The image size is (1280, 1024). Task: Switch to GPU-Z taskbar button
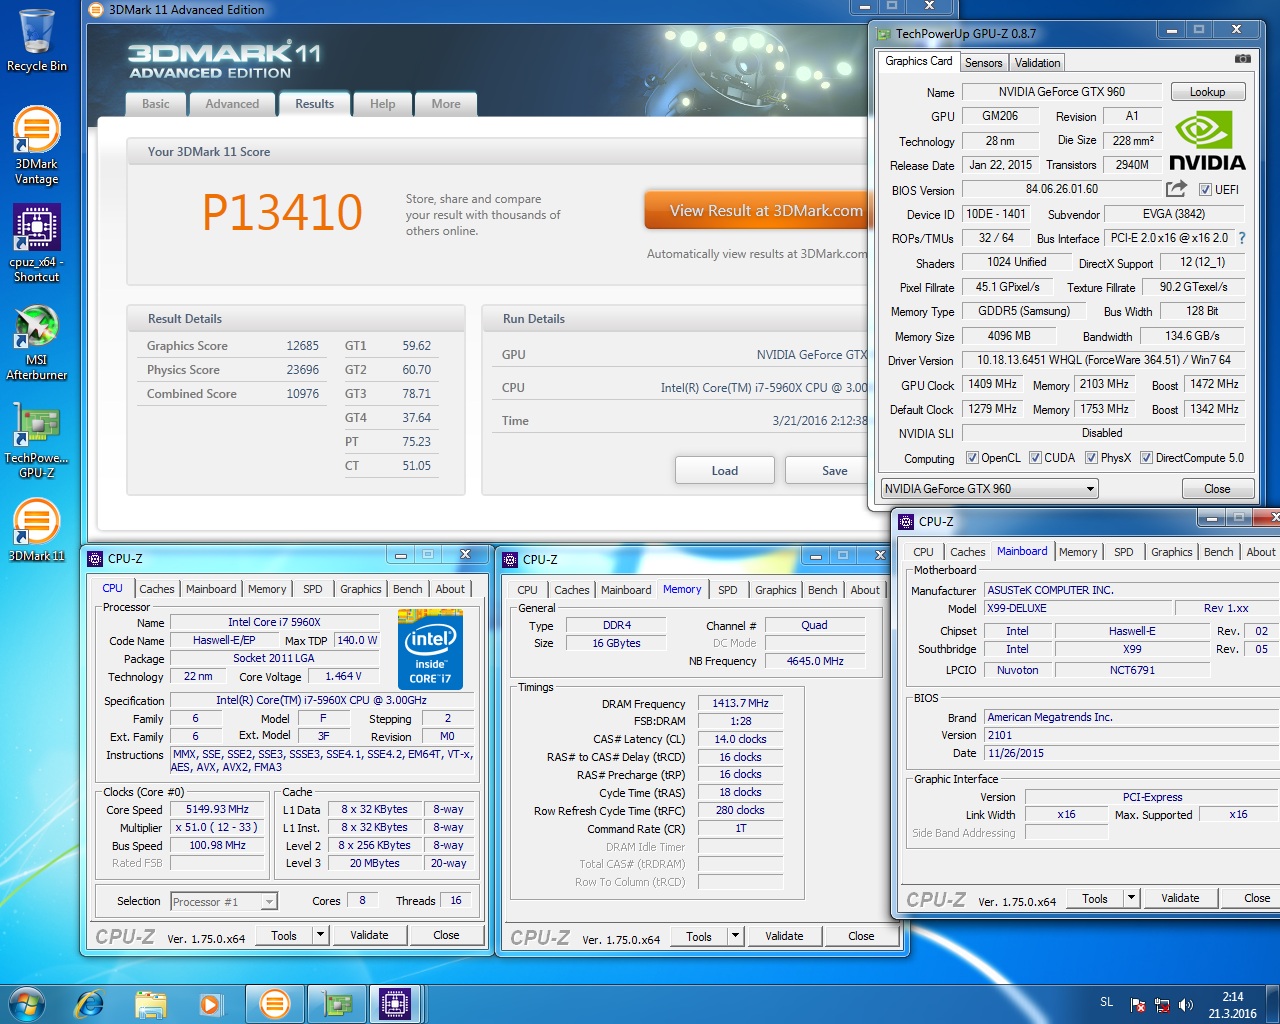(335, 1003)
